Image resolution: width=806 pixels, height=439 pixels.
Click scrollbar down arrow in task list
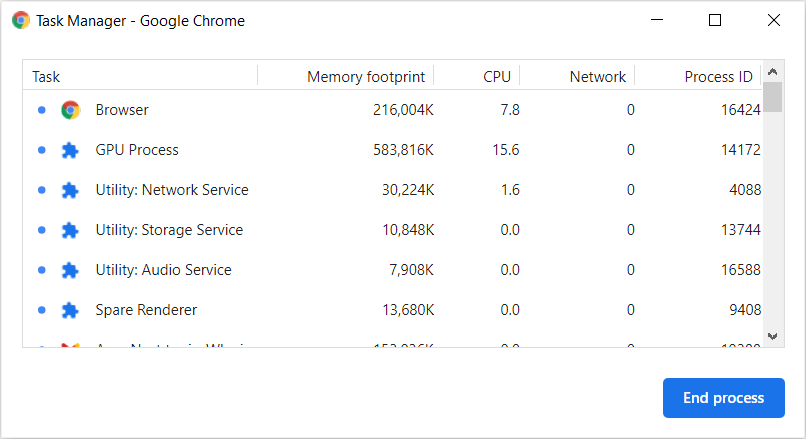pos(773,336)
